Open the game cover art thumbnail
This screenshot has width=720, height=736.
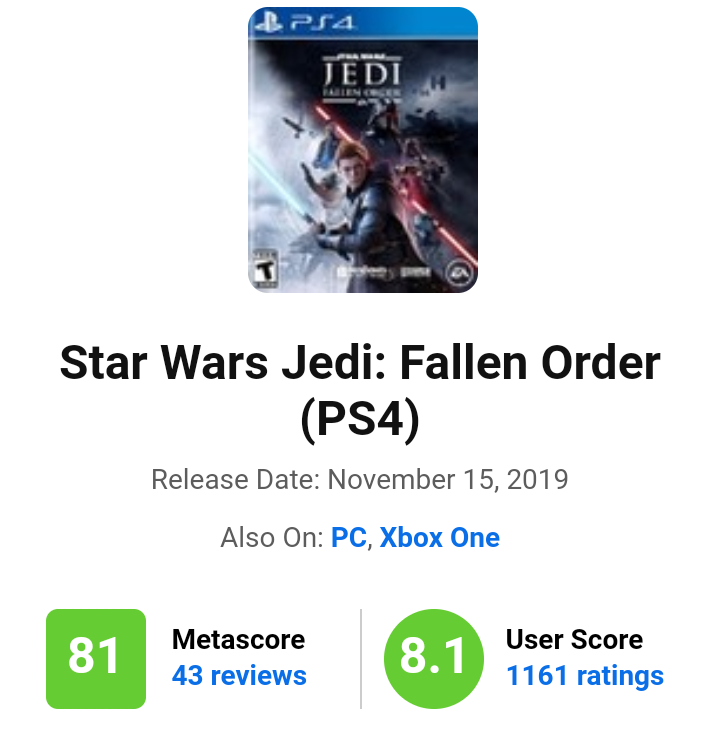(x=363, y=150)
